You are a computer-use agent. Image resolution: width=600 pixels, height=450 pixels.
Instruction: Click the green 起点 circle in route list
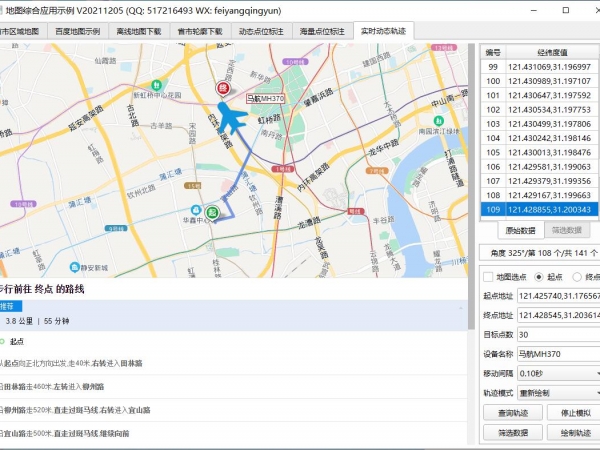pos(3,341)
